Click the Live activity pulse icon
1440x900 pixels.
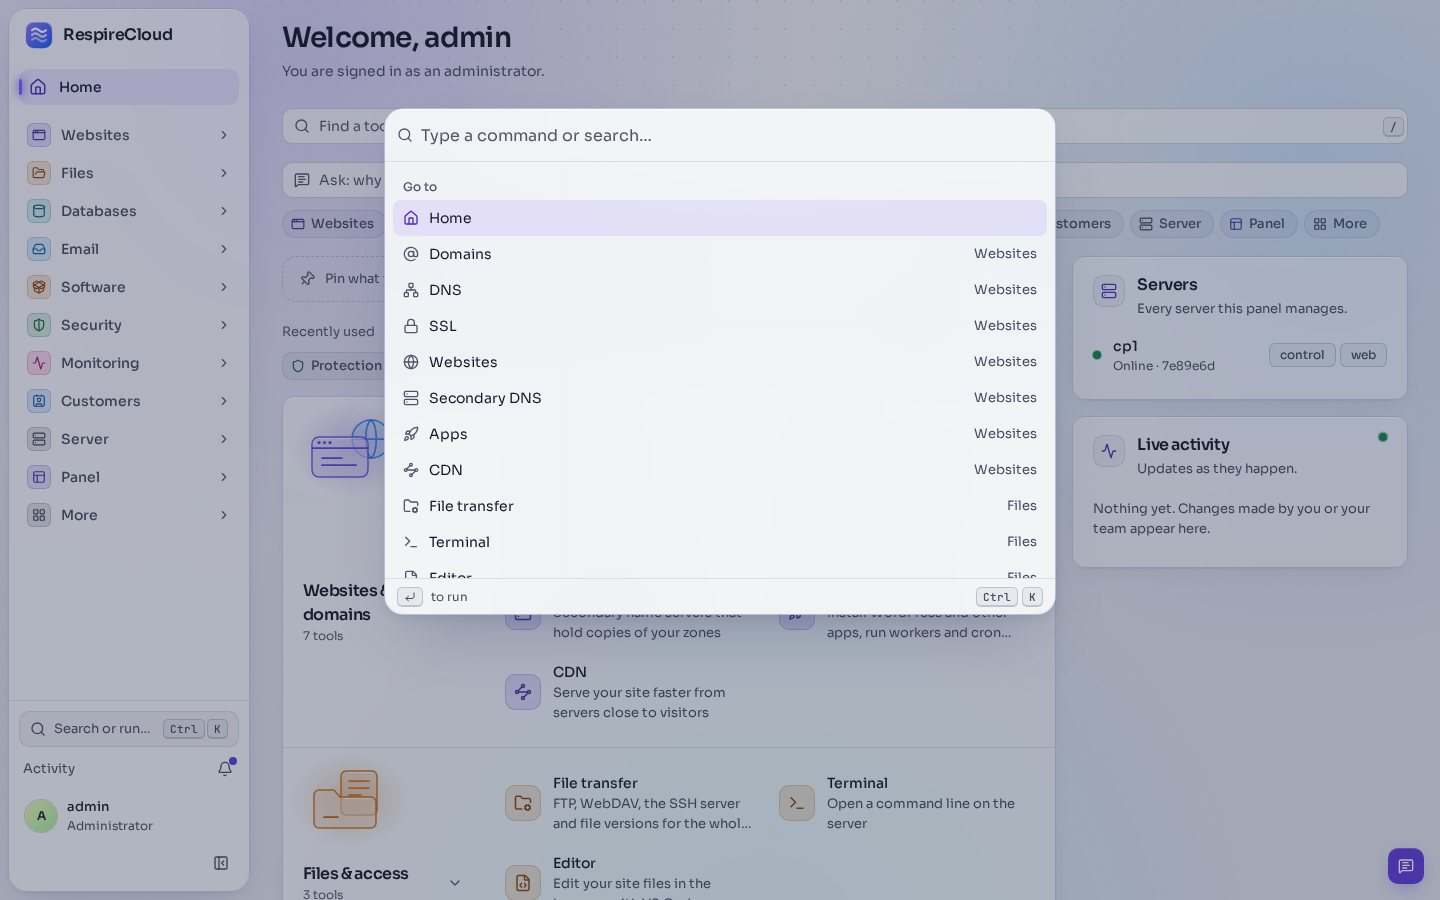(x=1109, y=452)
